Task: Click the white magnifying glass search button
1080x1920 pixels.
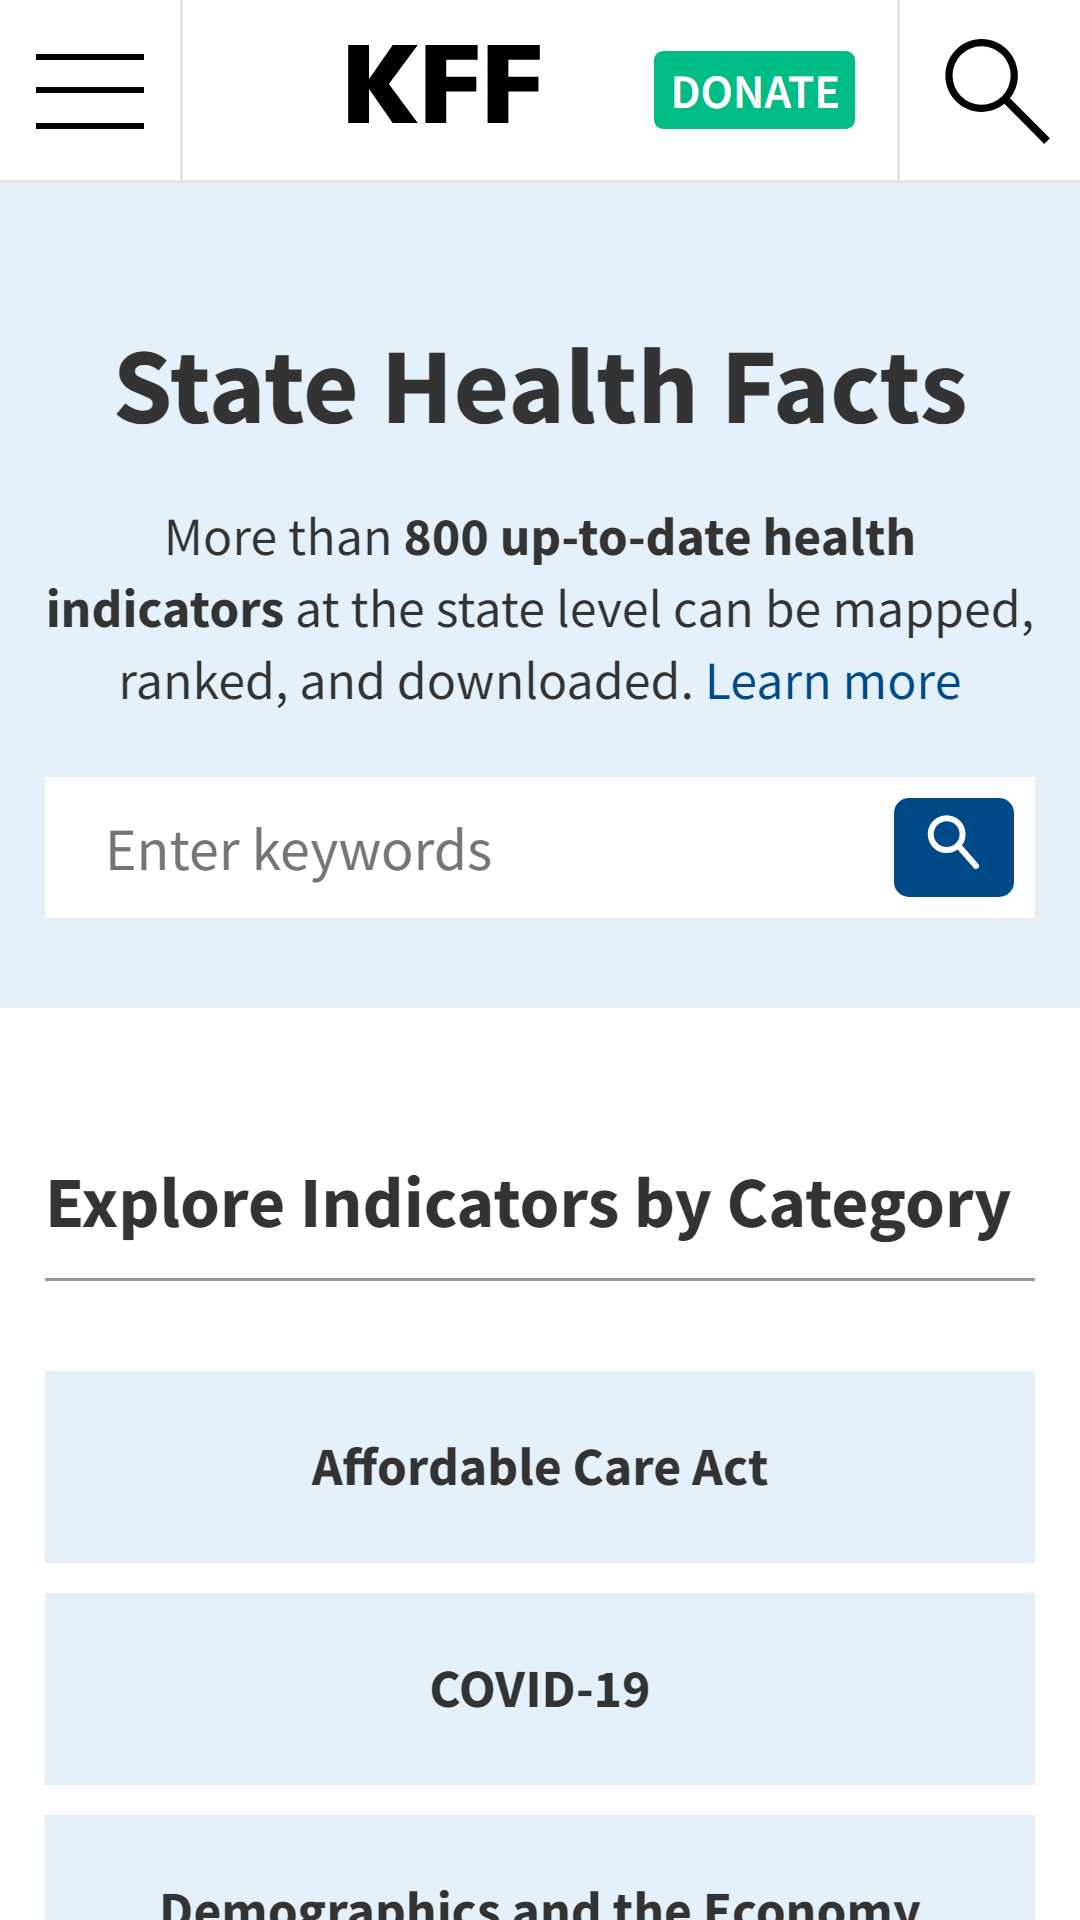Action: coord(953,847)
